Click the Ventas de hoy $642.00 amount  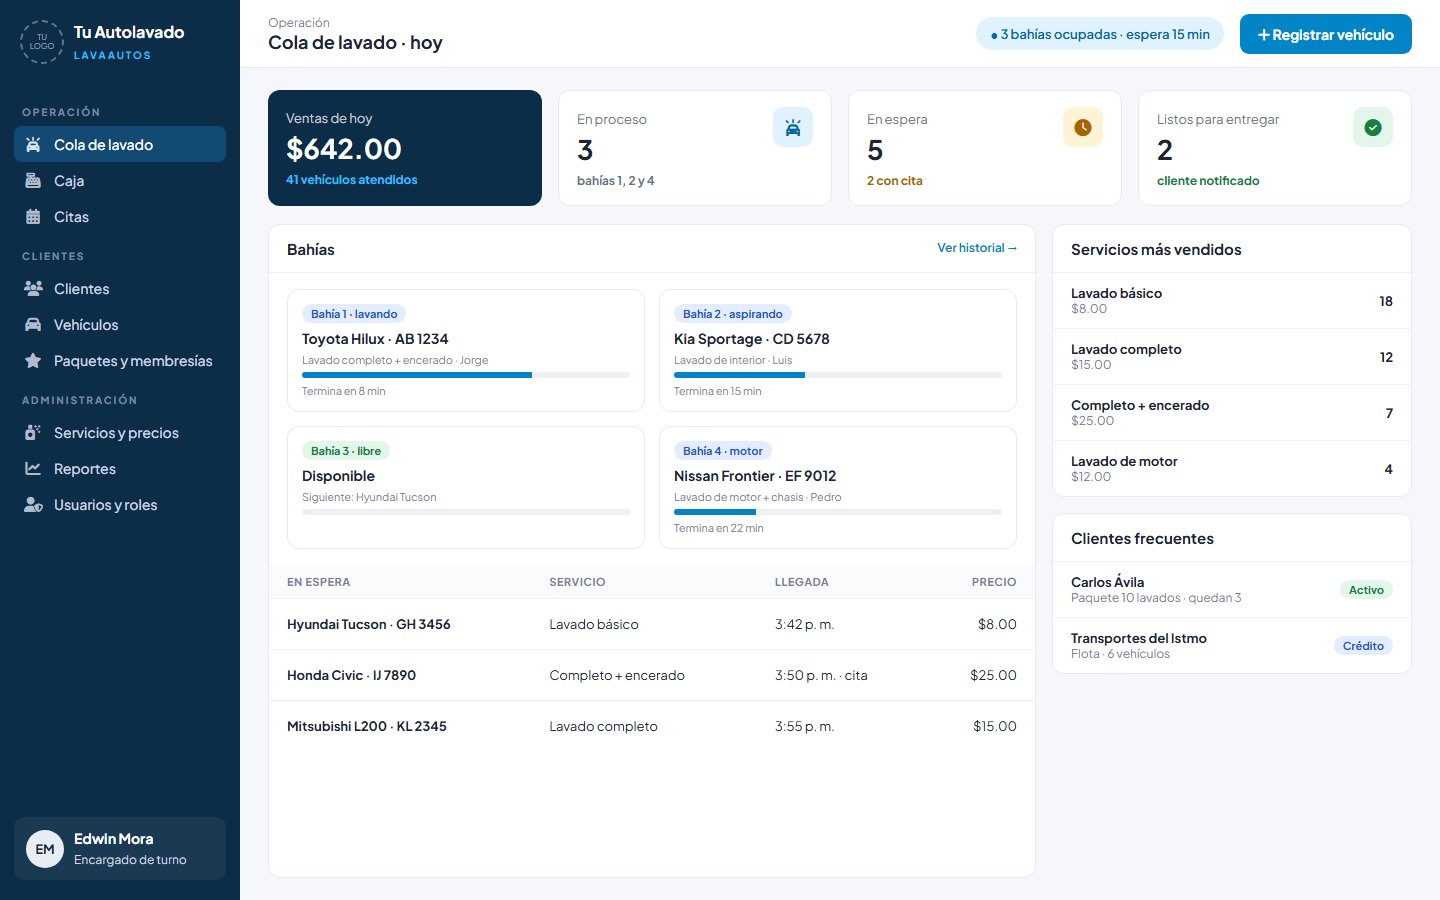point(344,149)
